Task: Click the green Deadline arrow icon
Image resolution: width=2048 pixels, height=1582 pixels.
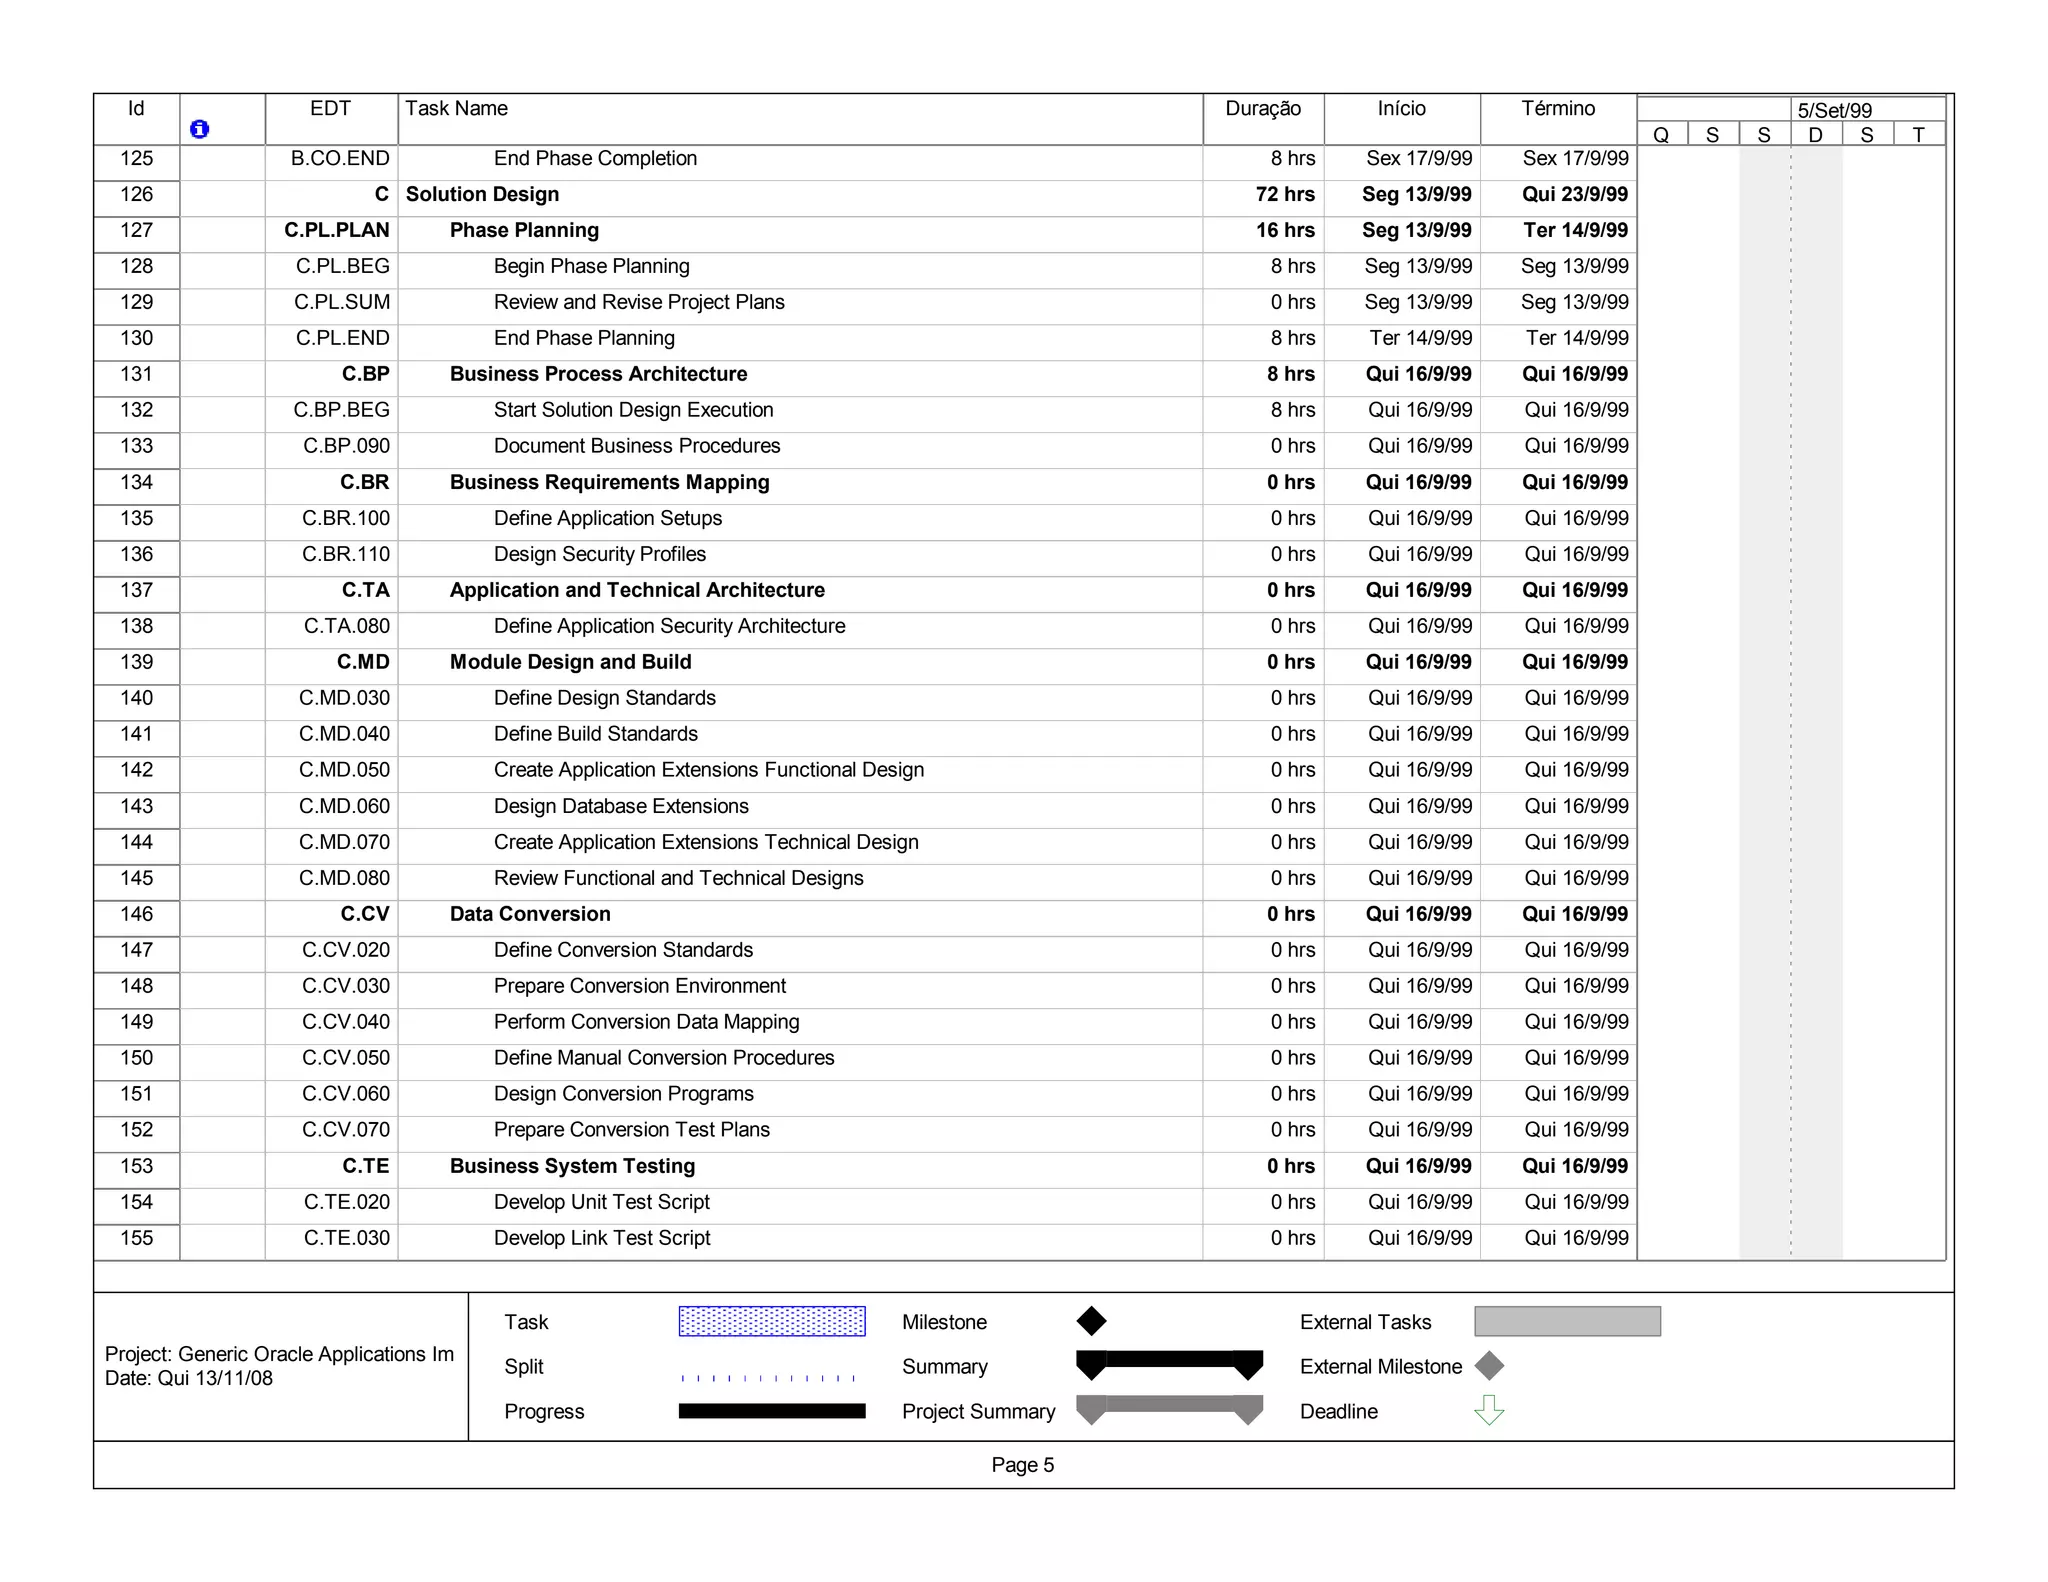Action: click(x=1489, y=1410)
